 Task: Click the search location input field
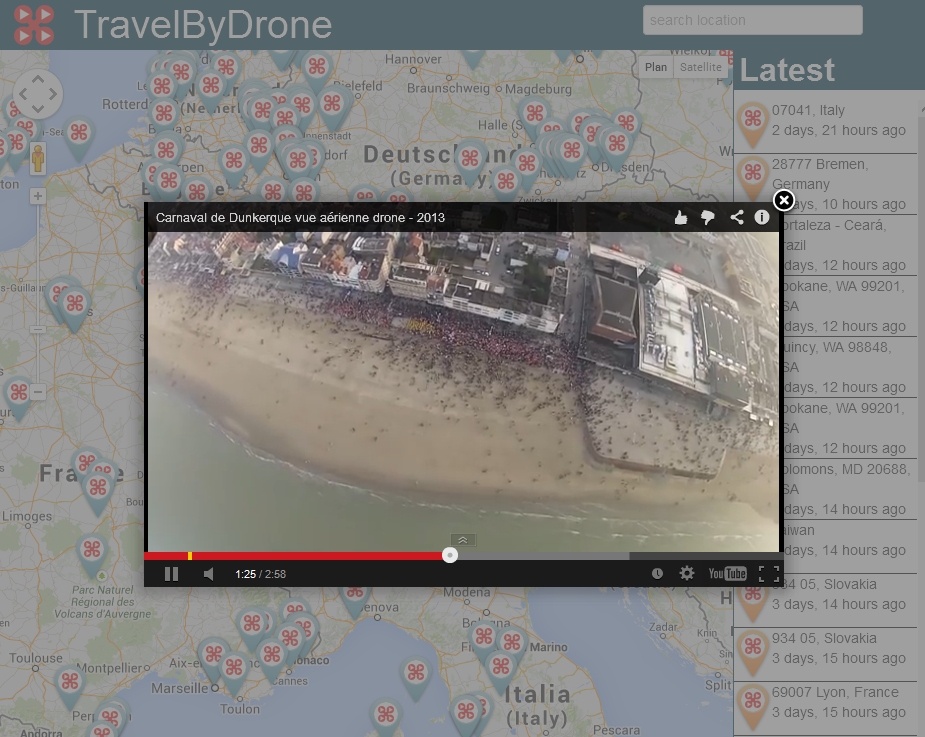point(752,20)
